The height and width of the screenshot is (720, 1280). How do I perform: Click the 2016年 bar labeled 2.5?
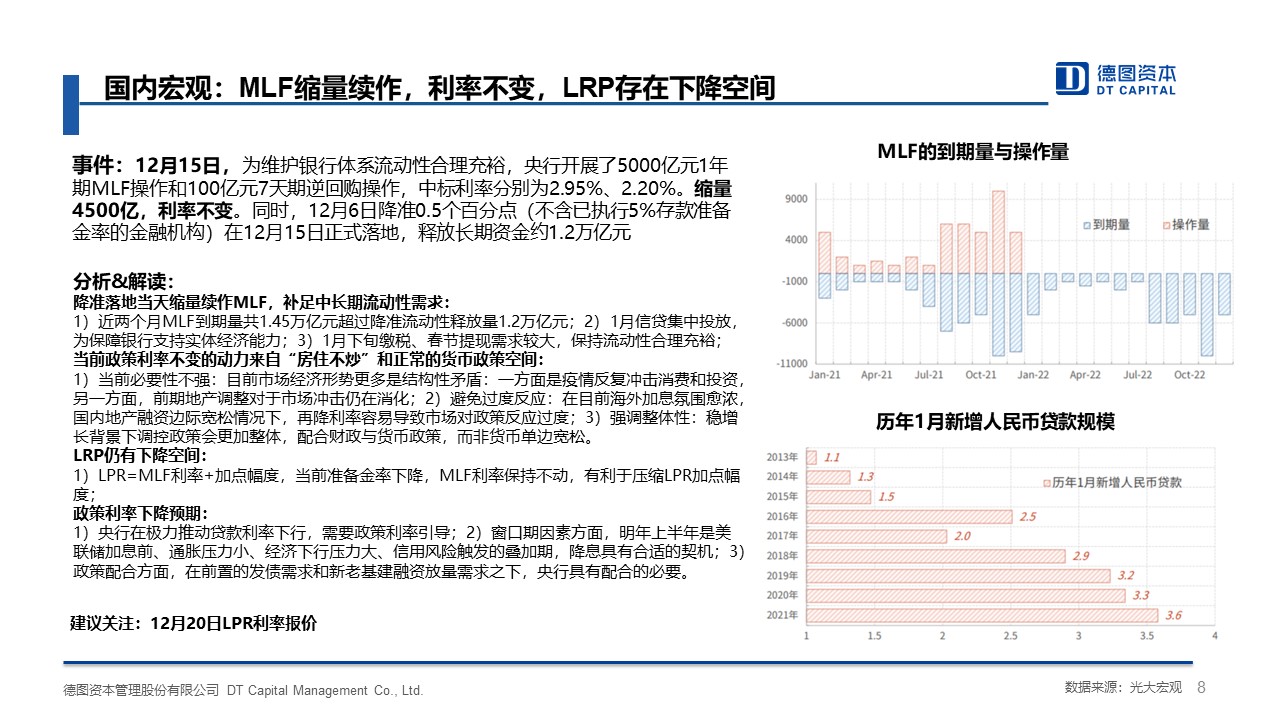910,516
